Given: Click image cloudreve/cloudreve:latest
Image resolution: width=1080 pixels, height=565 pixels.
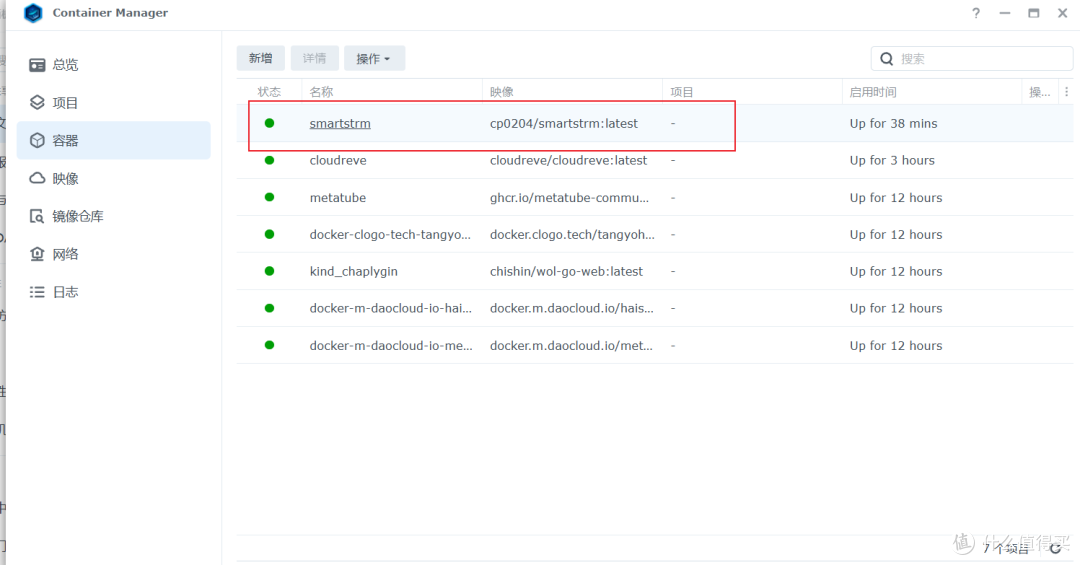Looking at the screenshot, I should click(568, 161).
